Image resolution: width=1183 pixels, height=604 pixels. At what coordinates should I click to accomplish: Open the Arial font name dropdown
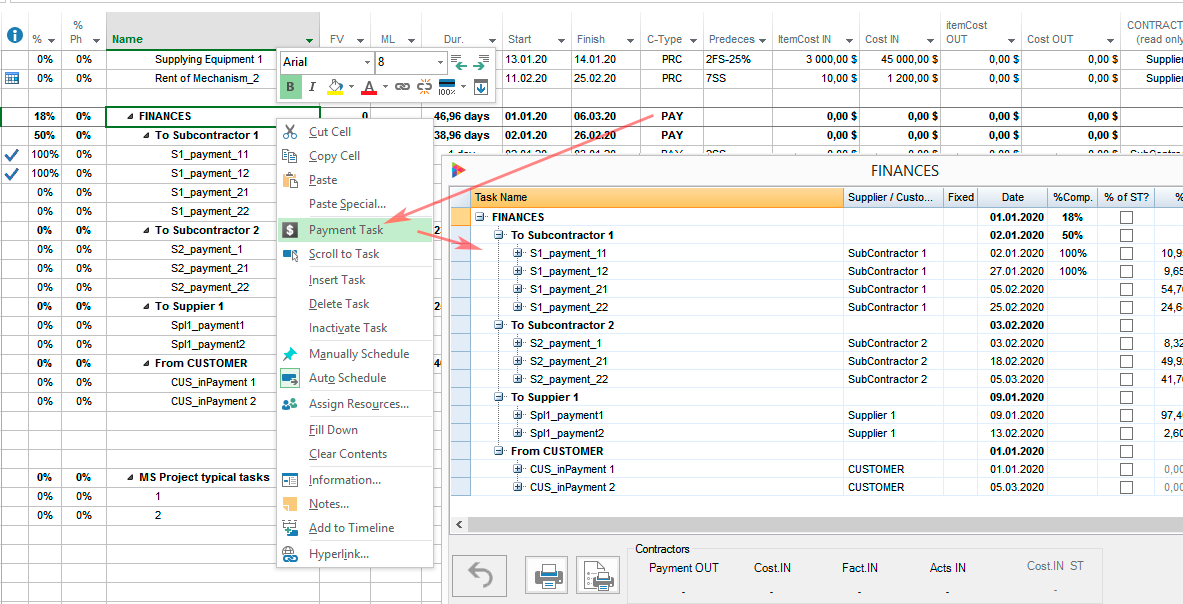(x=367, y=63)
